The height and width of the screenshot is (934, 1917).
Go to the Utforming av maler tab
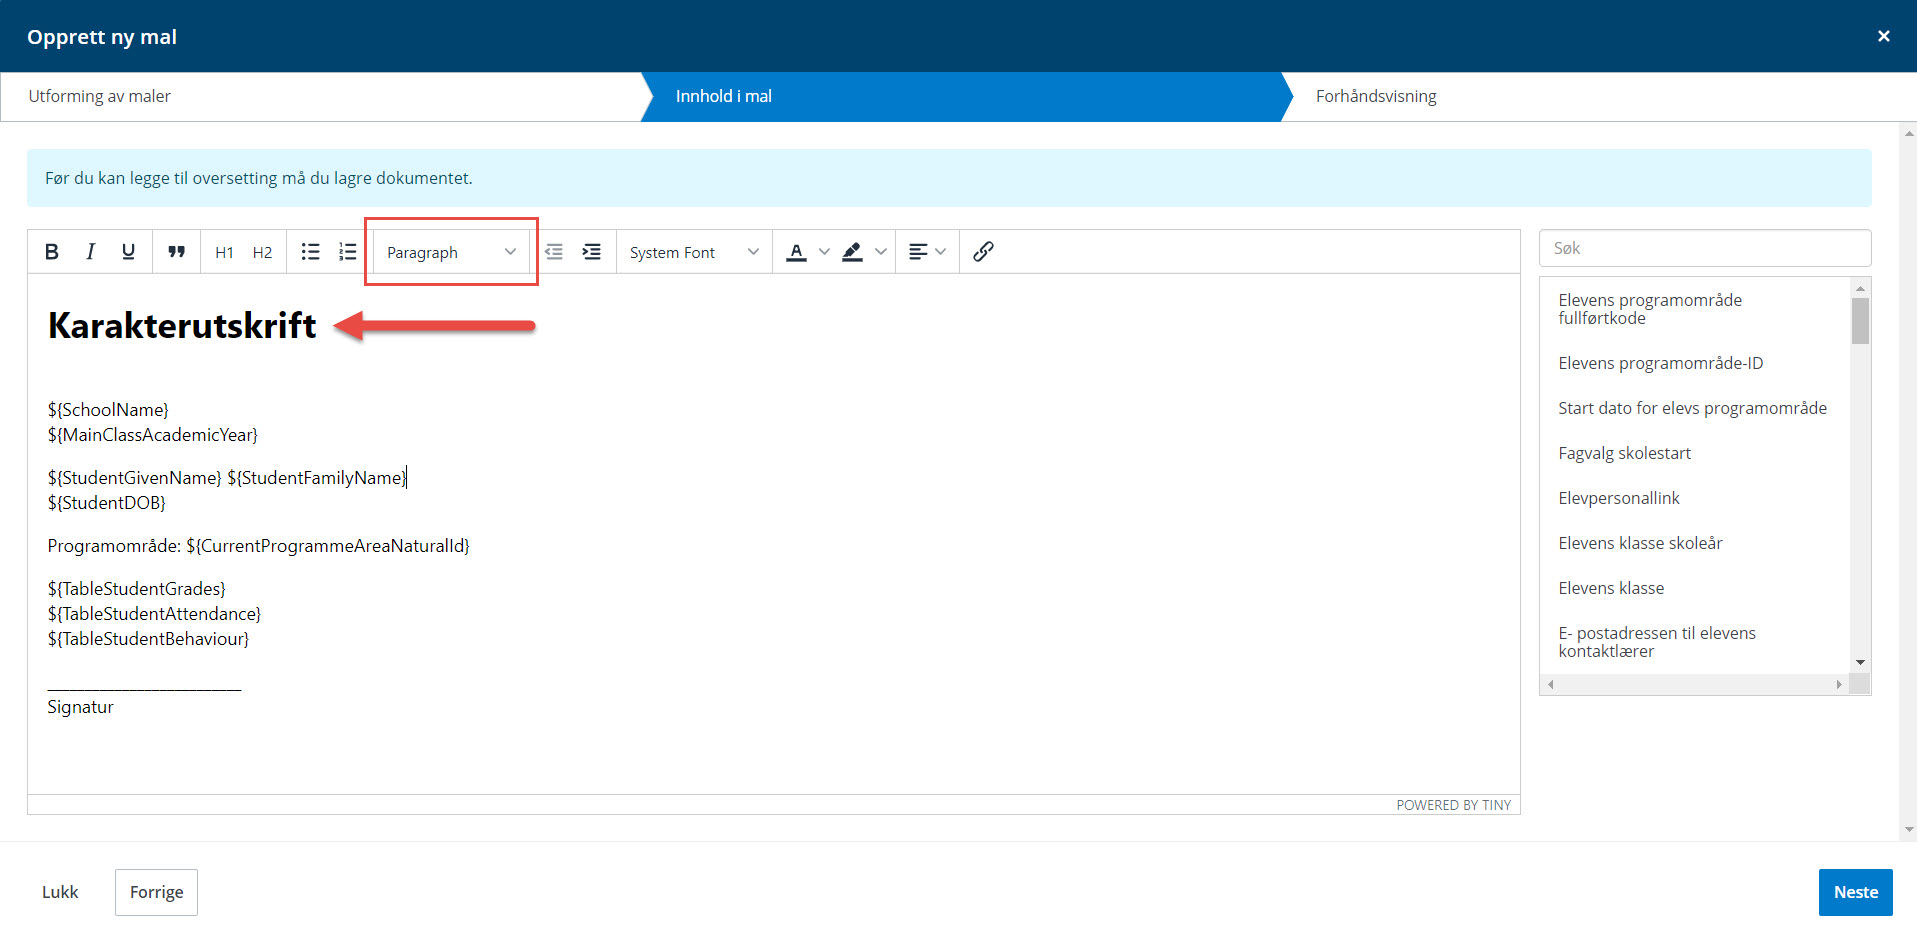[100, 96]
